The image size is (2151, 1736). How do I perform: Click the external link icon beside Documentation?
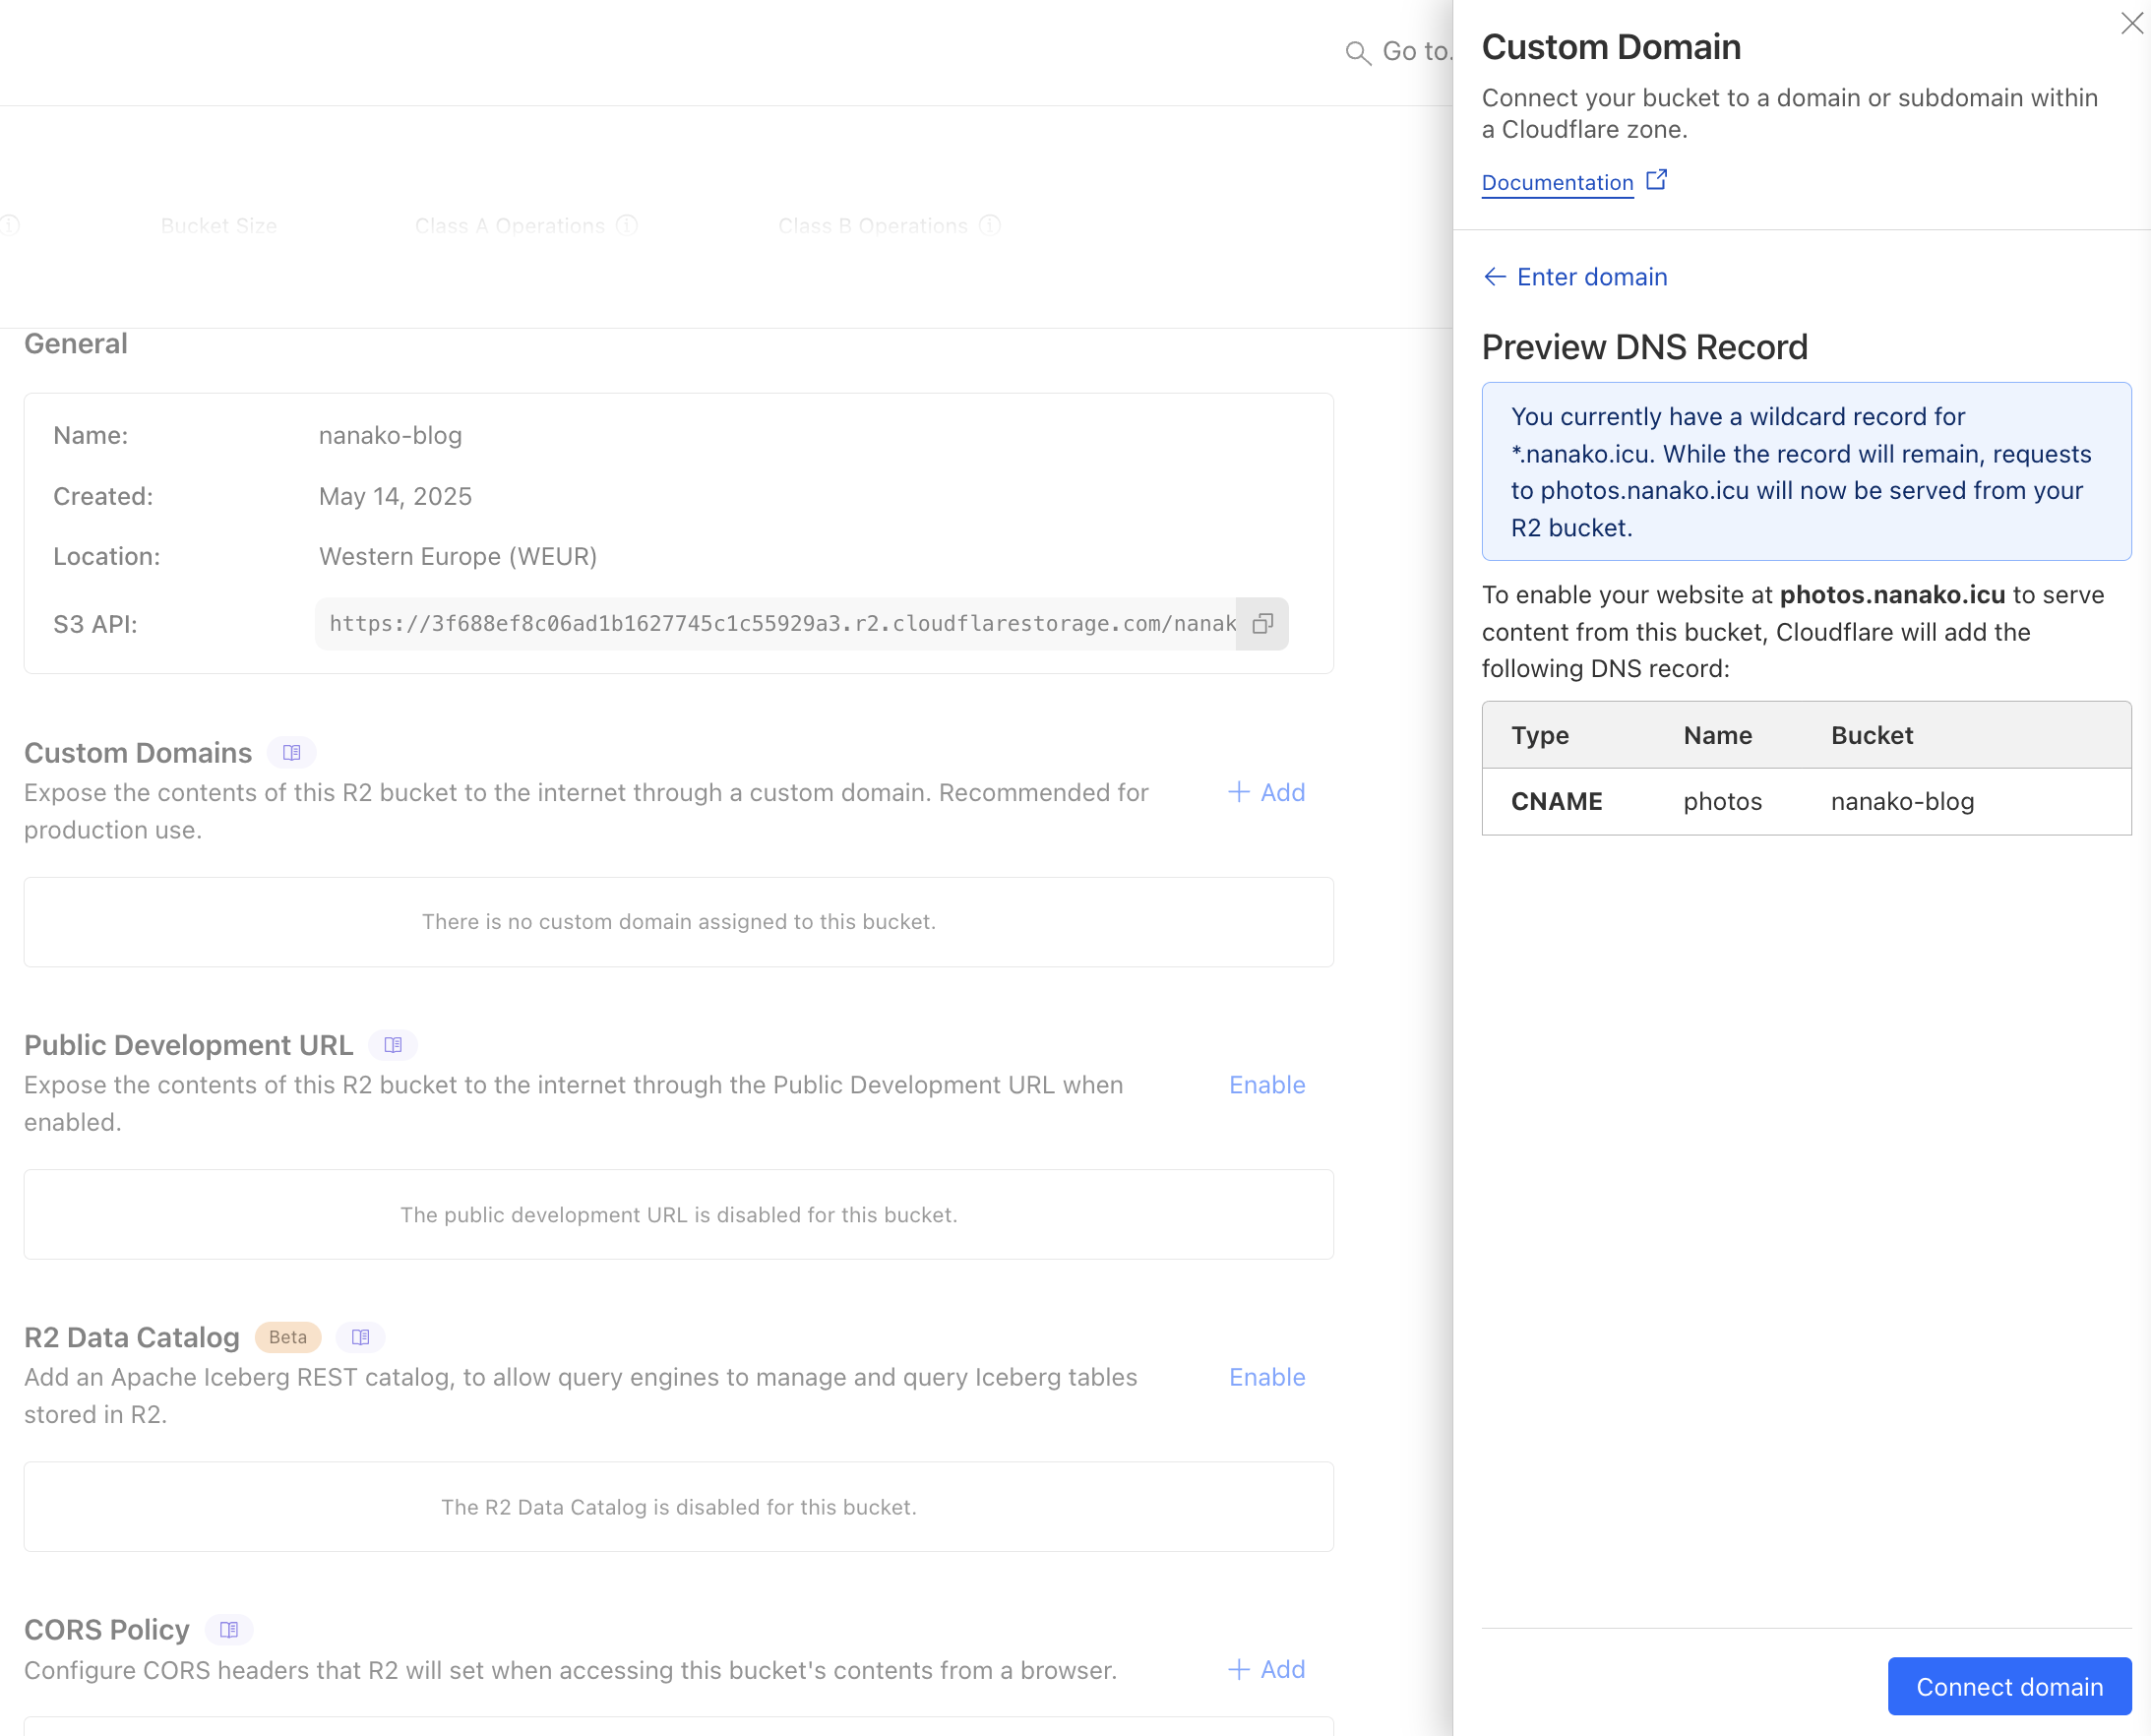coord(1656,180)
